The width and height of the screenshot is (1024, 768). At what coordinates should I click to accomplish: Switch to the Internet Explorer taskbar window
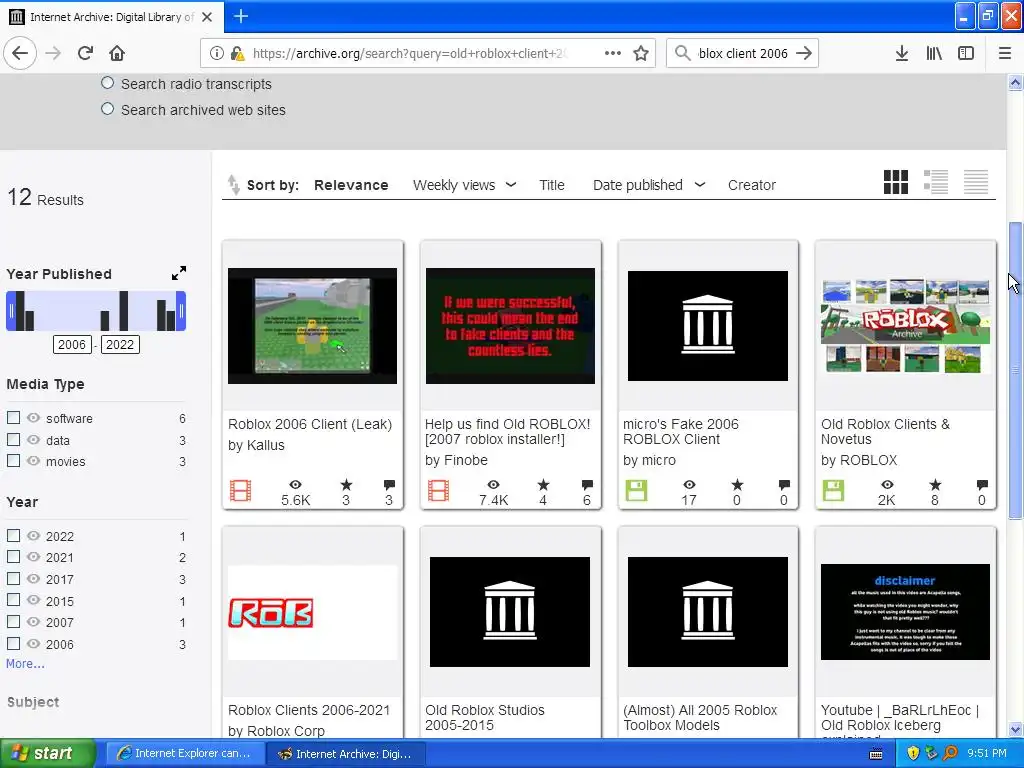coord(184,754)
